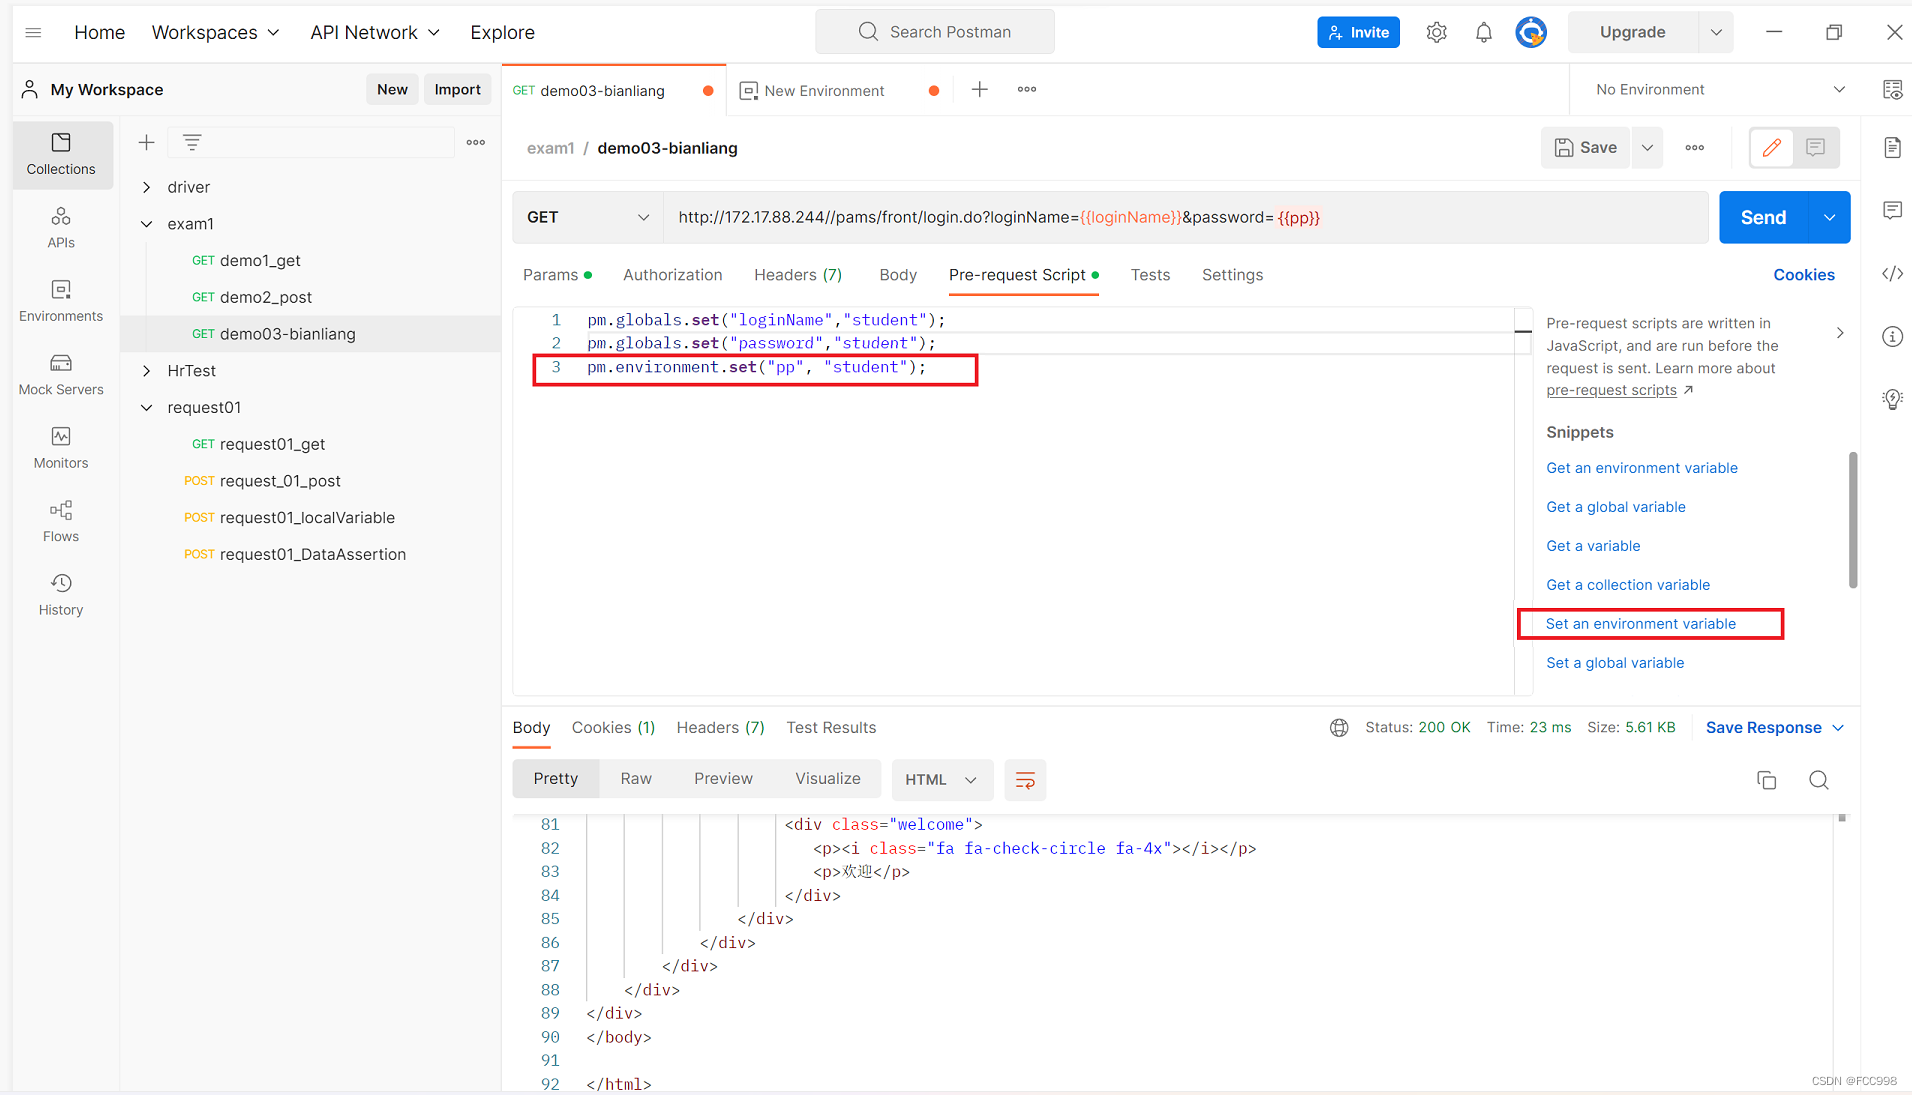Open the settings gear icon
The image size is (1912, 1095).
pyautogui.click(x=1436, y=32)
